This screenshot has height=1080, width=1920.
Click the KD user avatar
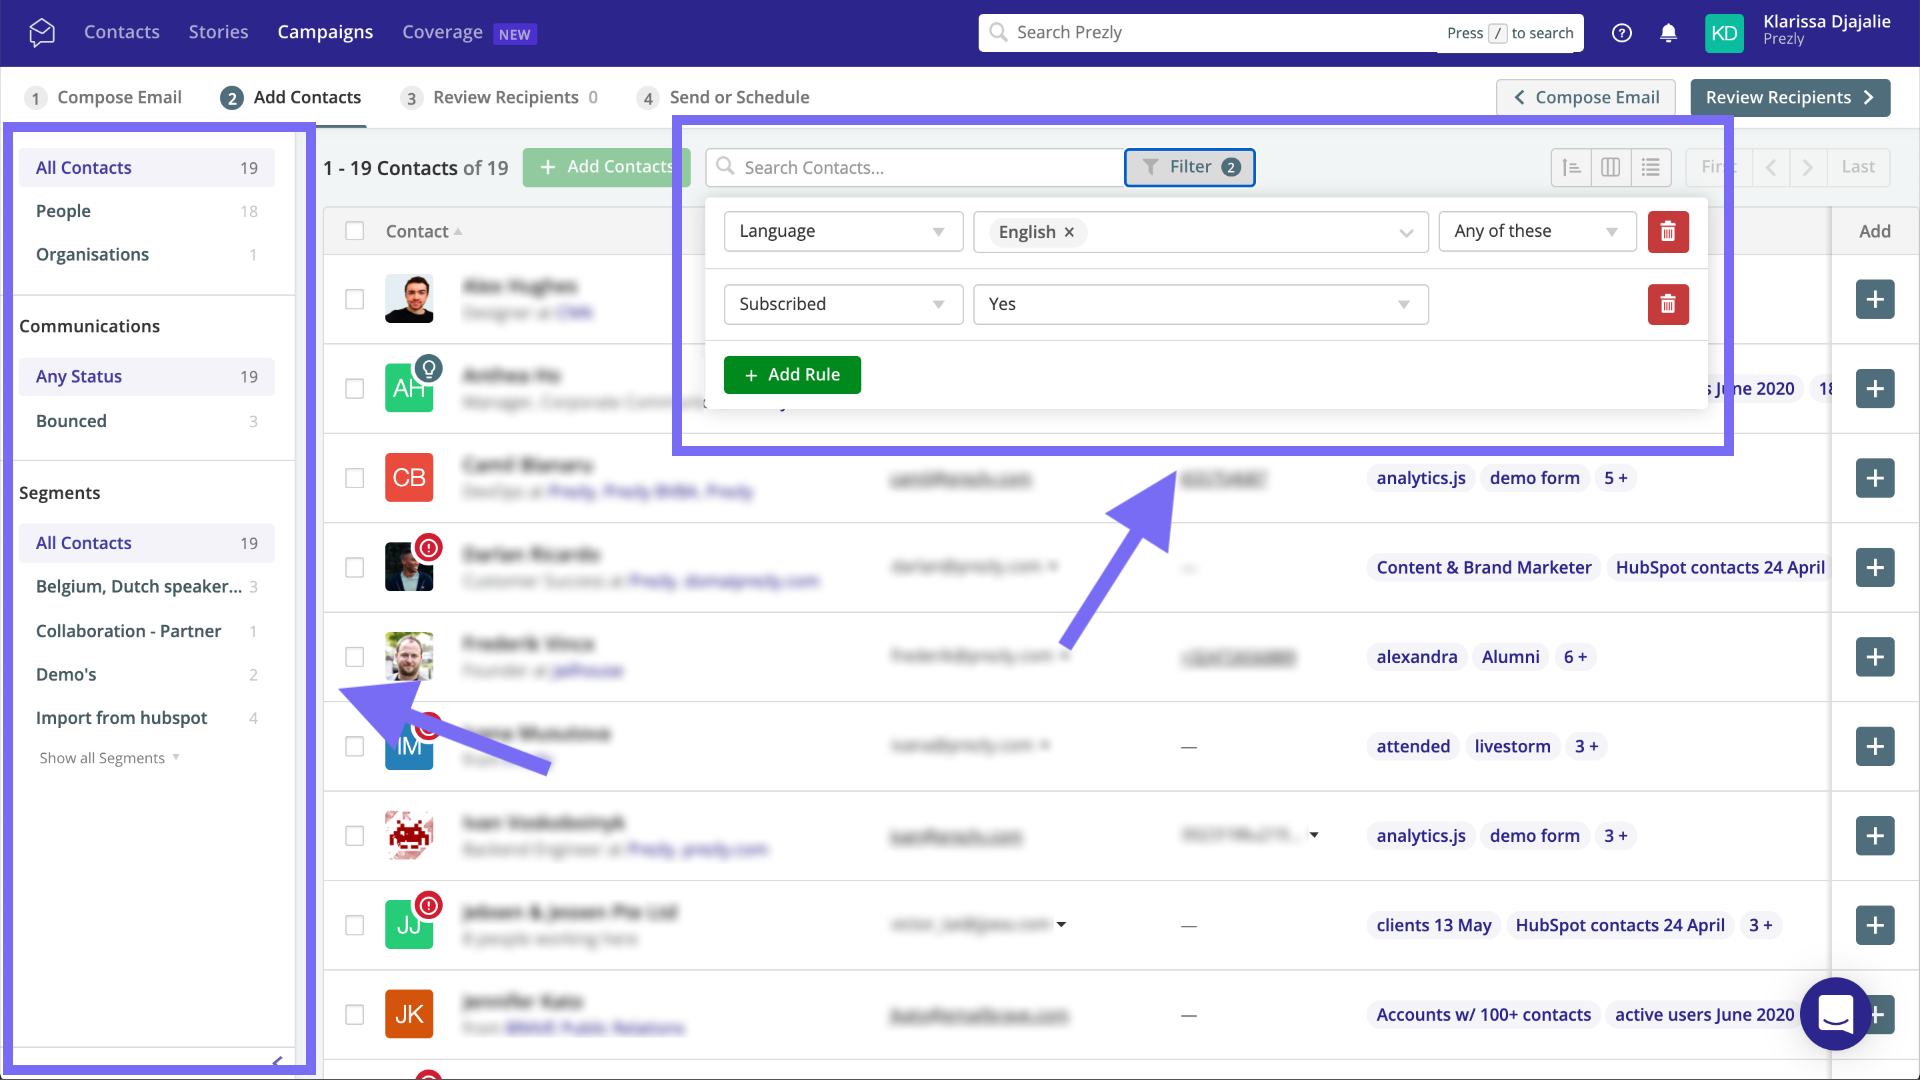coord(1724,33)
